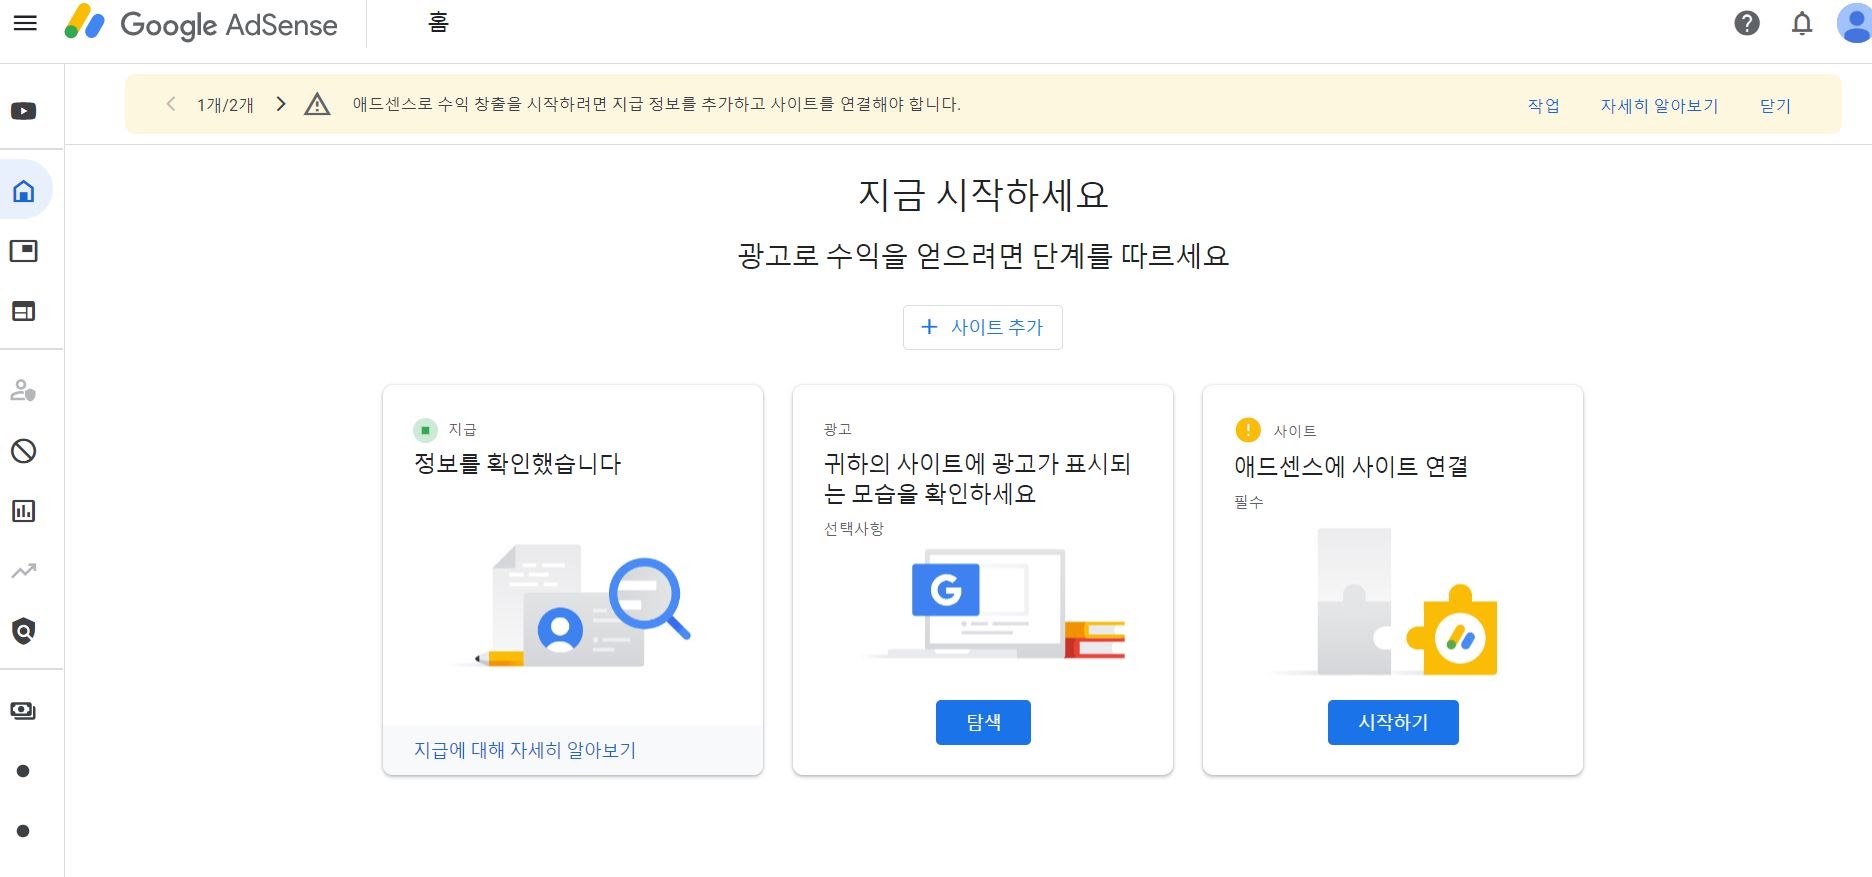
Task: Click the 귀하의 사이트에 광고가 표시되는 title
Action: point(977,478)
